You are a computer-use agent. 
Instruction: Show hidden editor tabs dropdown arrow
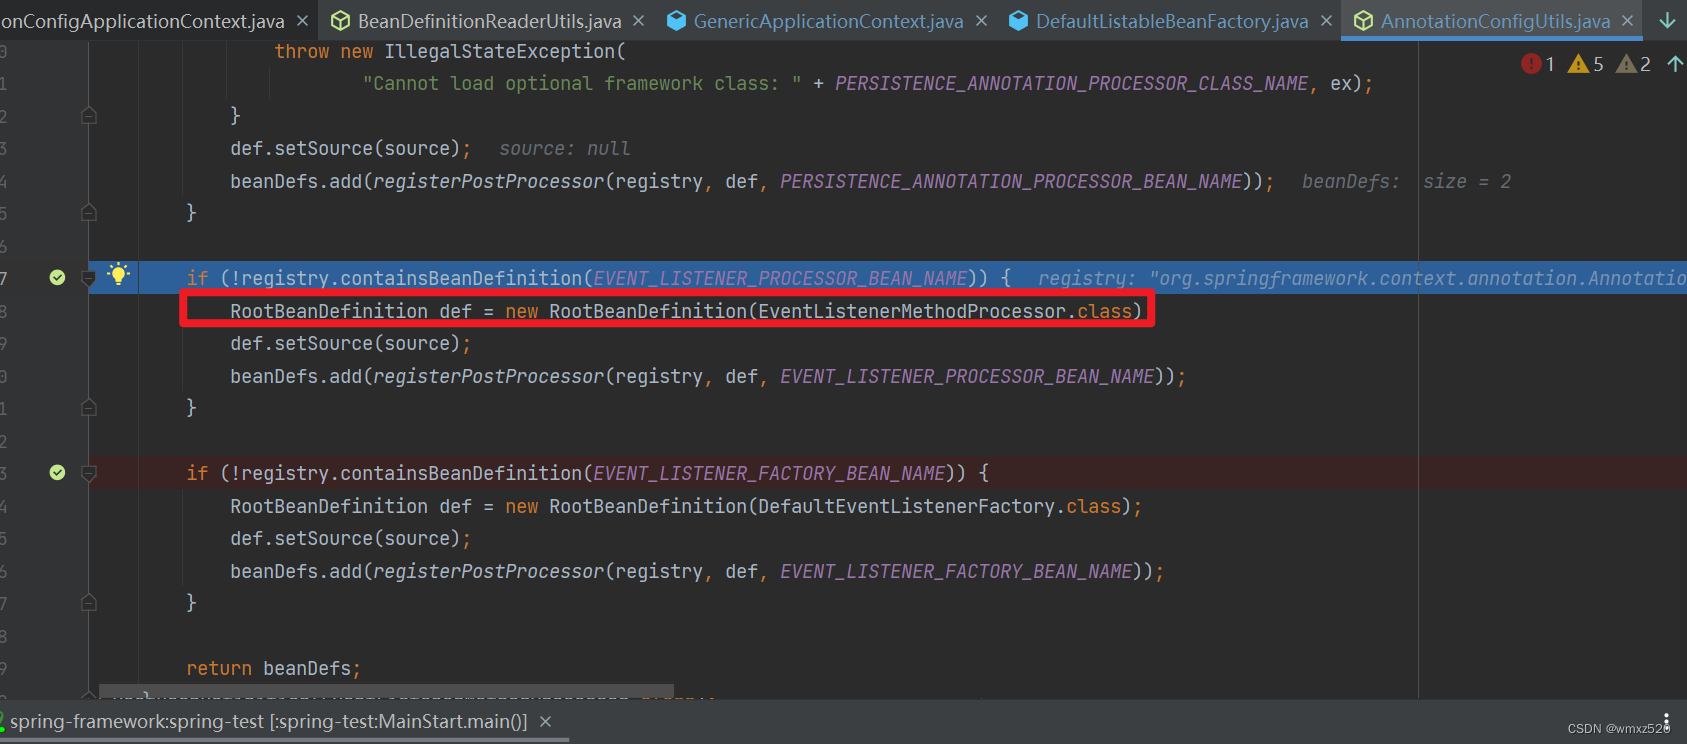pyautogui.click(x=1667, y=21)
